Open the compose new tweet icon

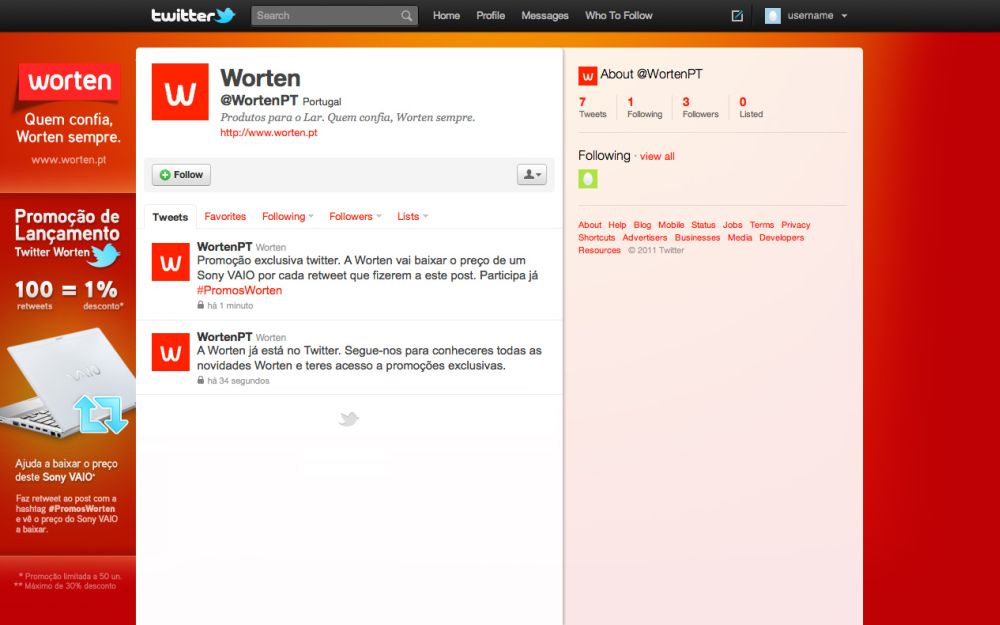(x=737, y=15)
